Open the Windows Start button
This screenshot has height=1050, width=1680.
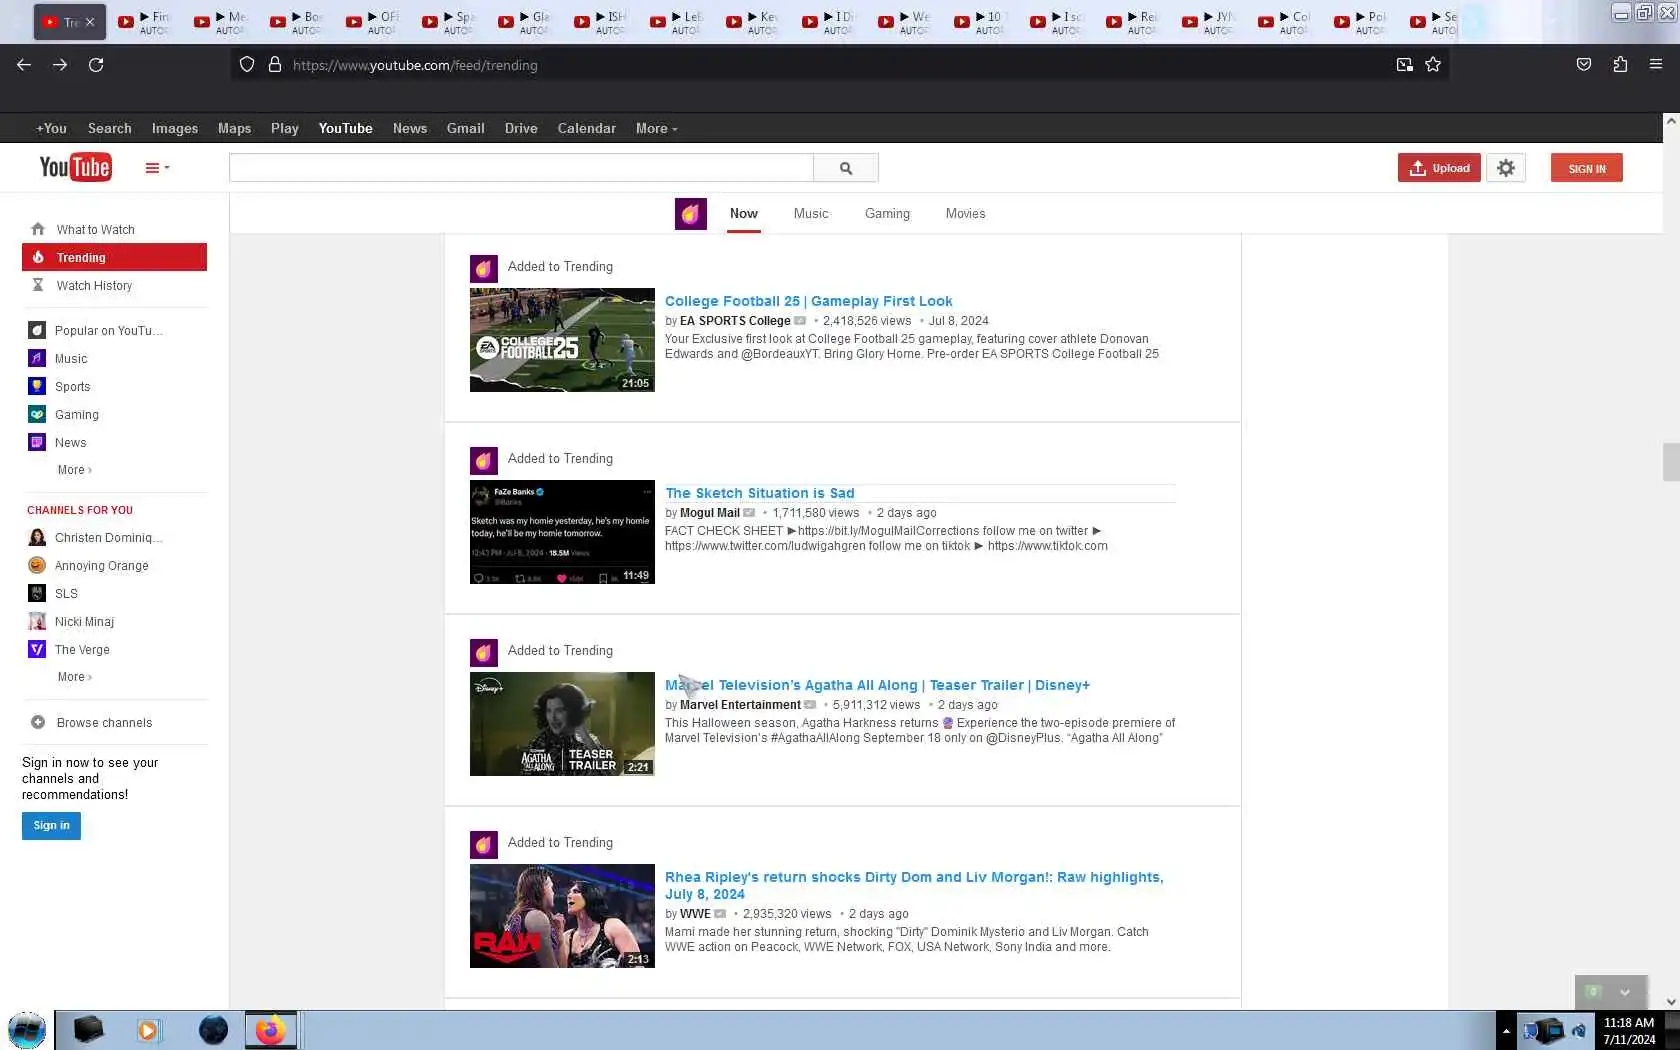click(x=27, y=1030)
